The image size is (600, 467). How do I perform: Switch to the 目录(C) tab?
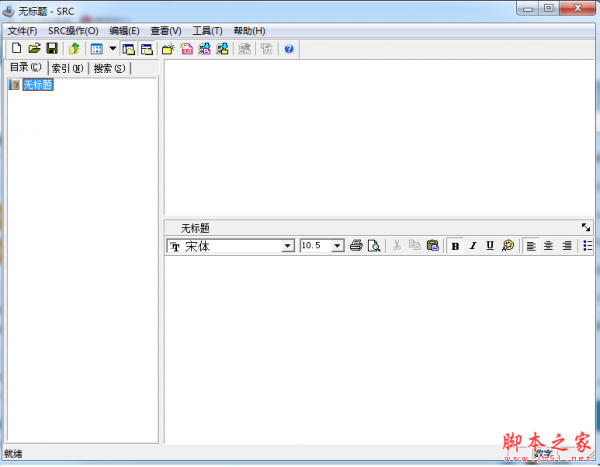point(26,67)
